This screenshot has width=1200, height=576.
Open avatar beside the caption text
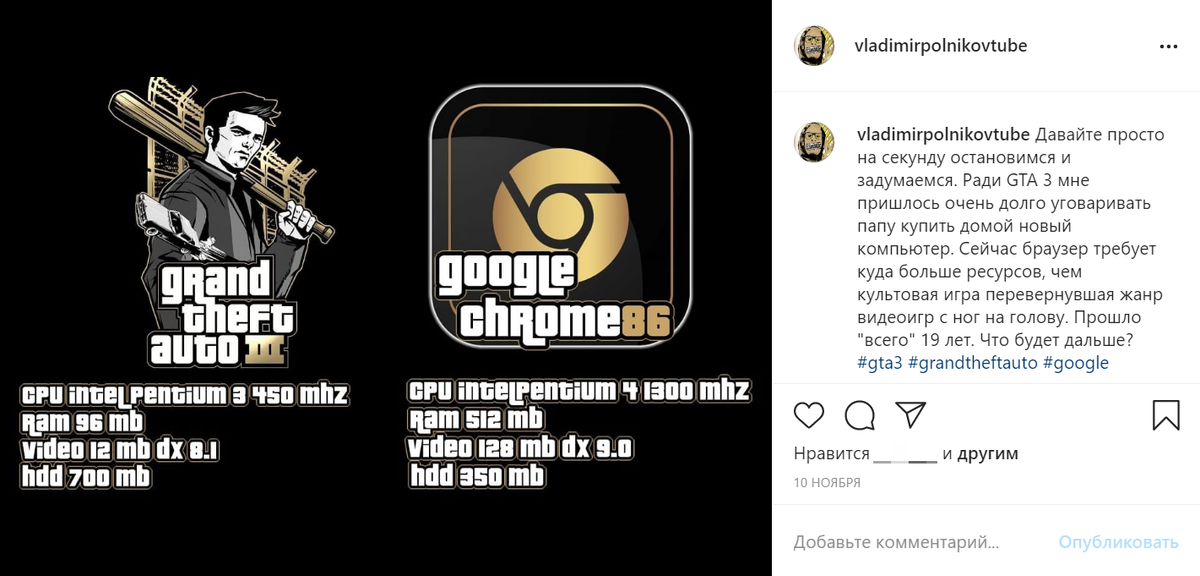[x=814, y=141]
